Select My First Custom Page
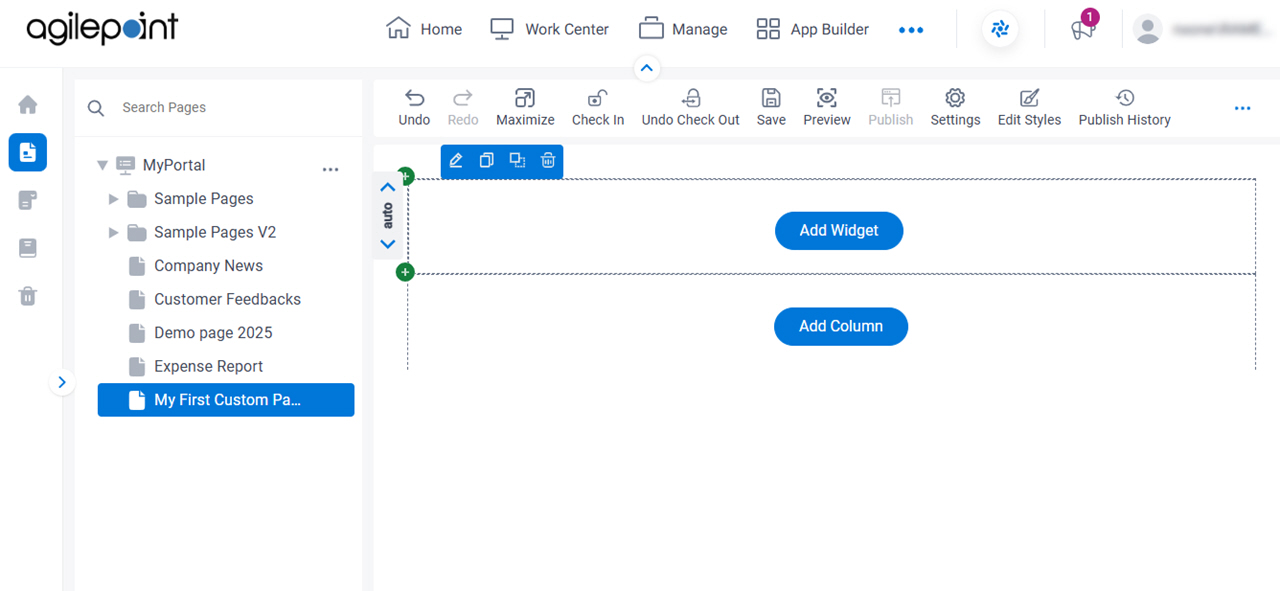Viewport: 1280px width, 591px height. coord(226,400)
